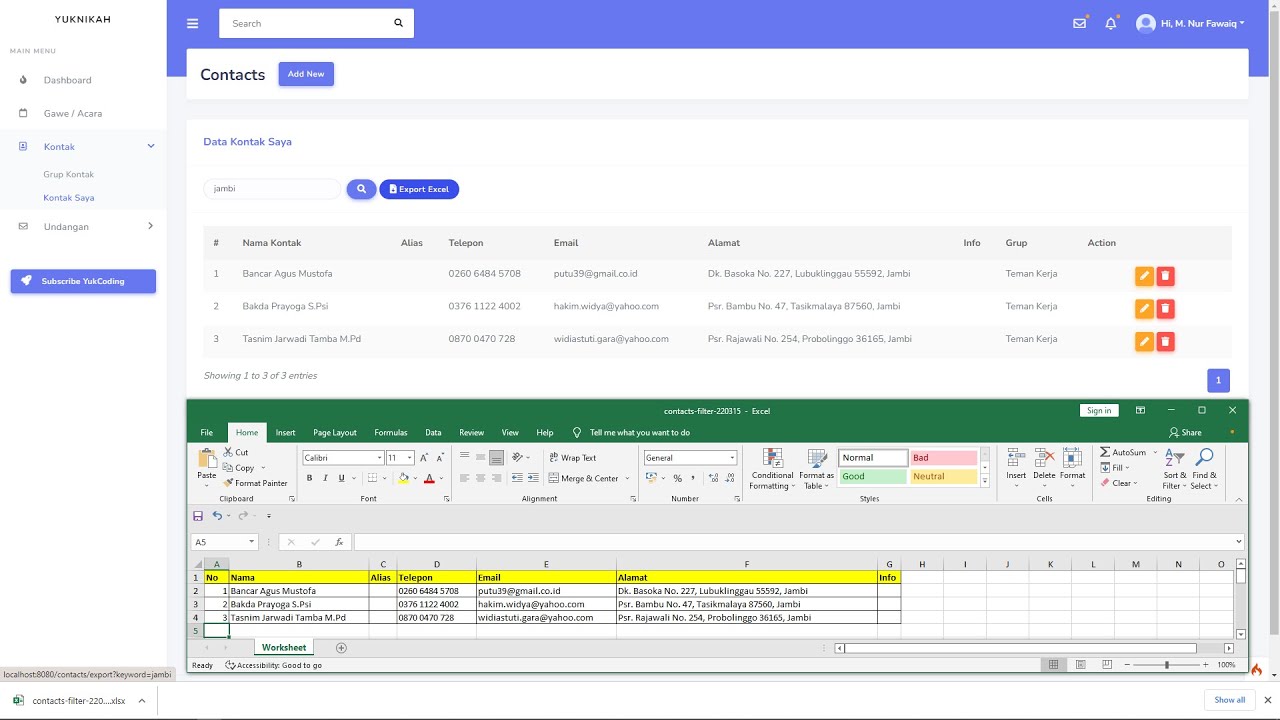Switch to Page Layout view in Excel's status bar
This screenshot has height=720, width=1280.
1080,665
